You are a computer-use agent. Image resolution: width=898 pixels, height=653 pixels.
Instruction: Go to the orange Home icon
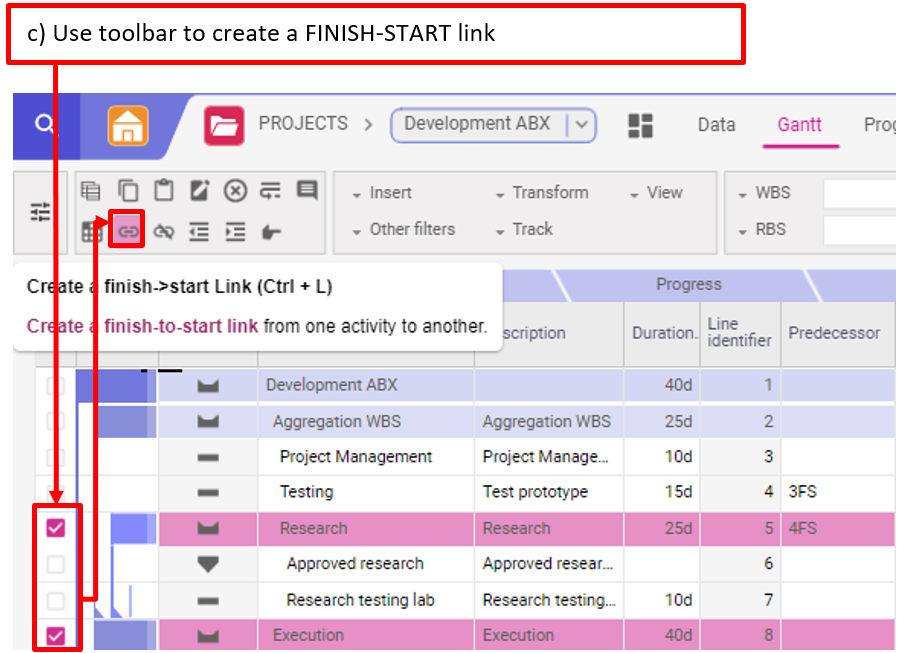pyautogui.click(x=128, y=126)
